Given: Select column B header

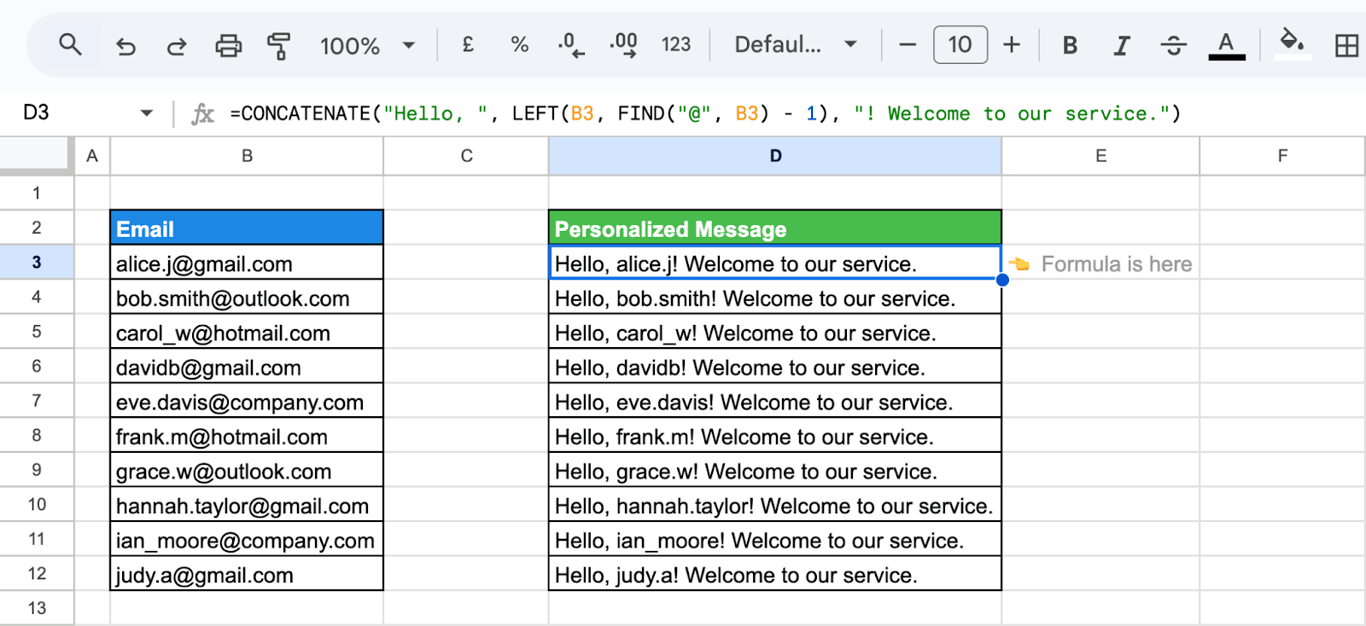Looking at the screenshot, I should (x=247, y=155).
